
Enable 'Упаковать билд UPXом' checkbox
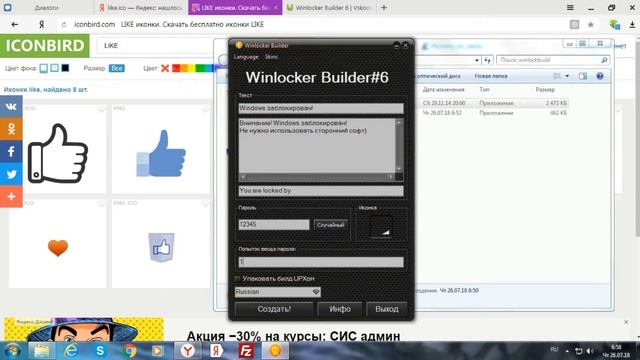[x=238, y=278]
